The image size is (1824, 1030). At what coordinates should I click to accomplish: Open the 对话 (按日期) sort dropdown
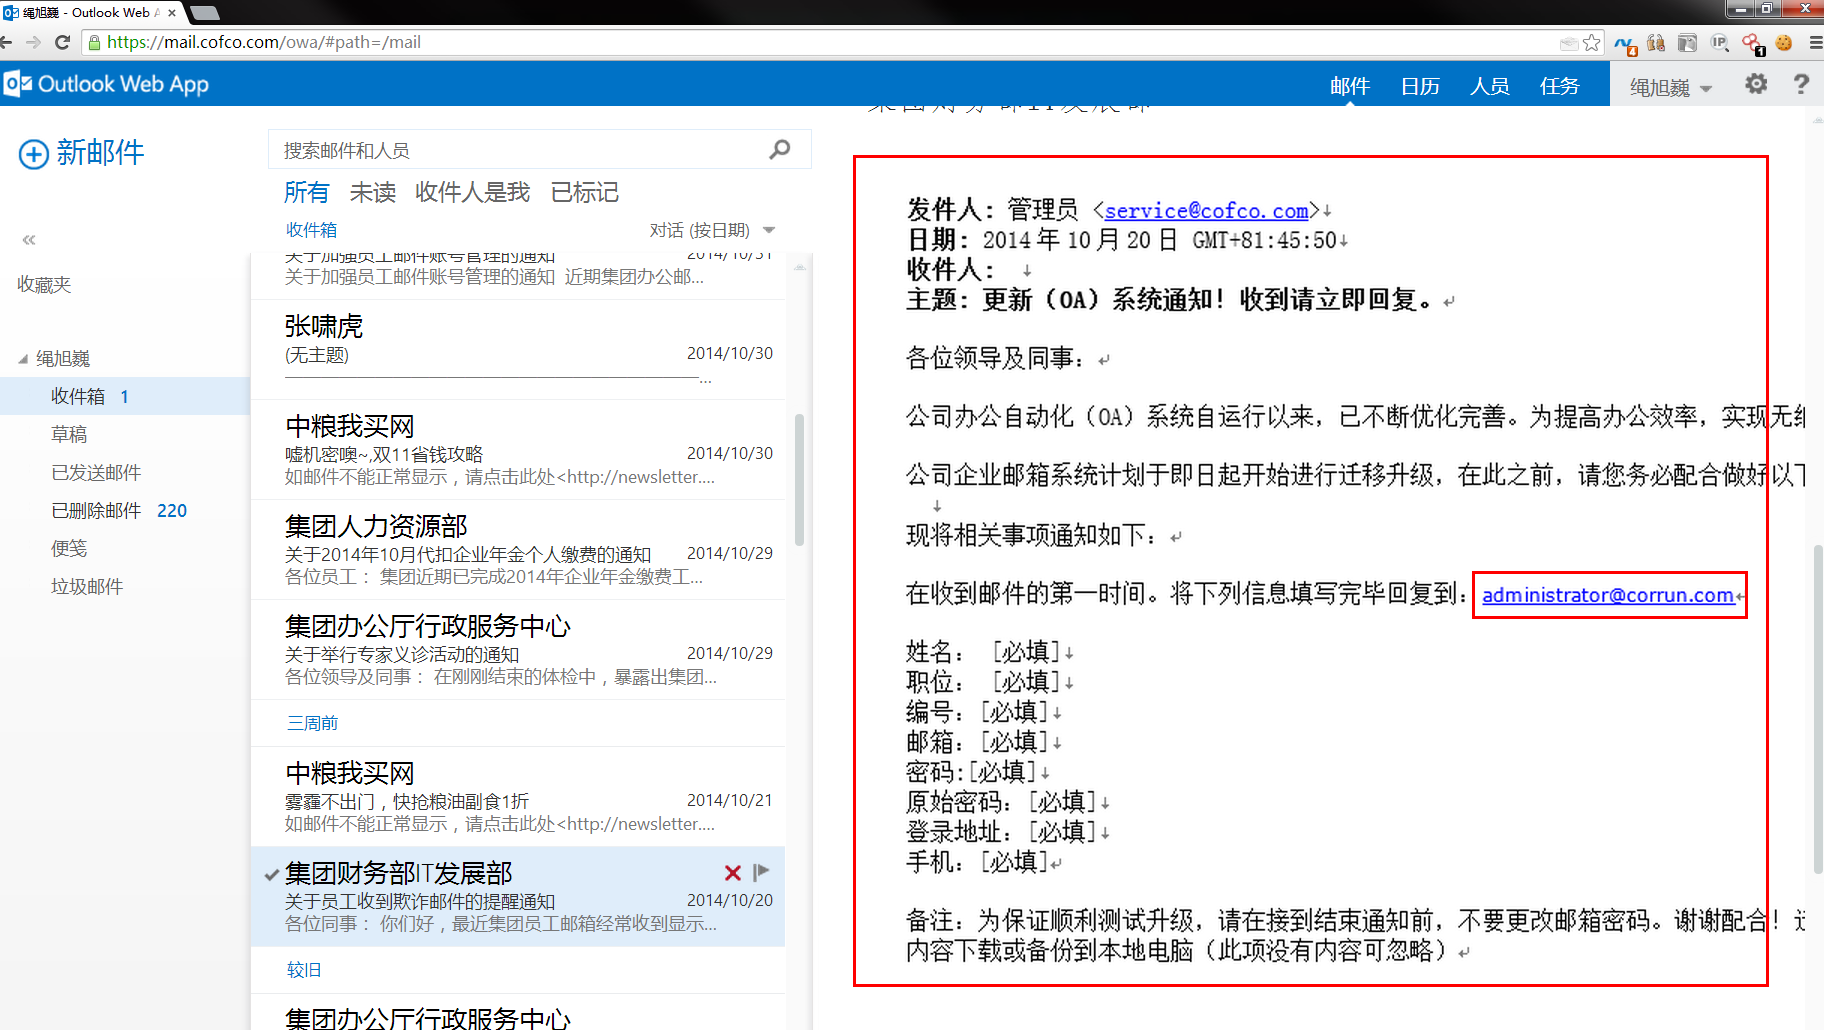coord(712,230)
